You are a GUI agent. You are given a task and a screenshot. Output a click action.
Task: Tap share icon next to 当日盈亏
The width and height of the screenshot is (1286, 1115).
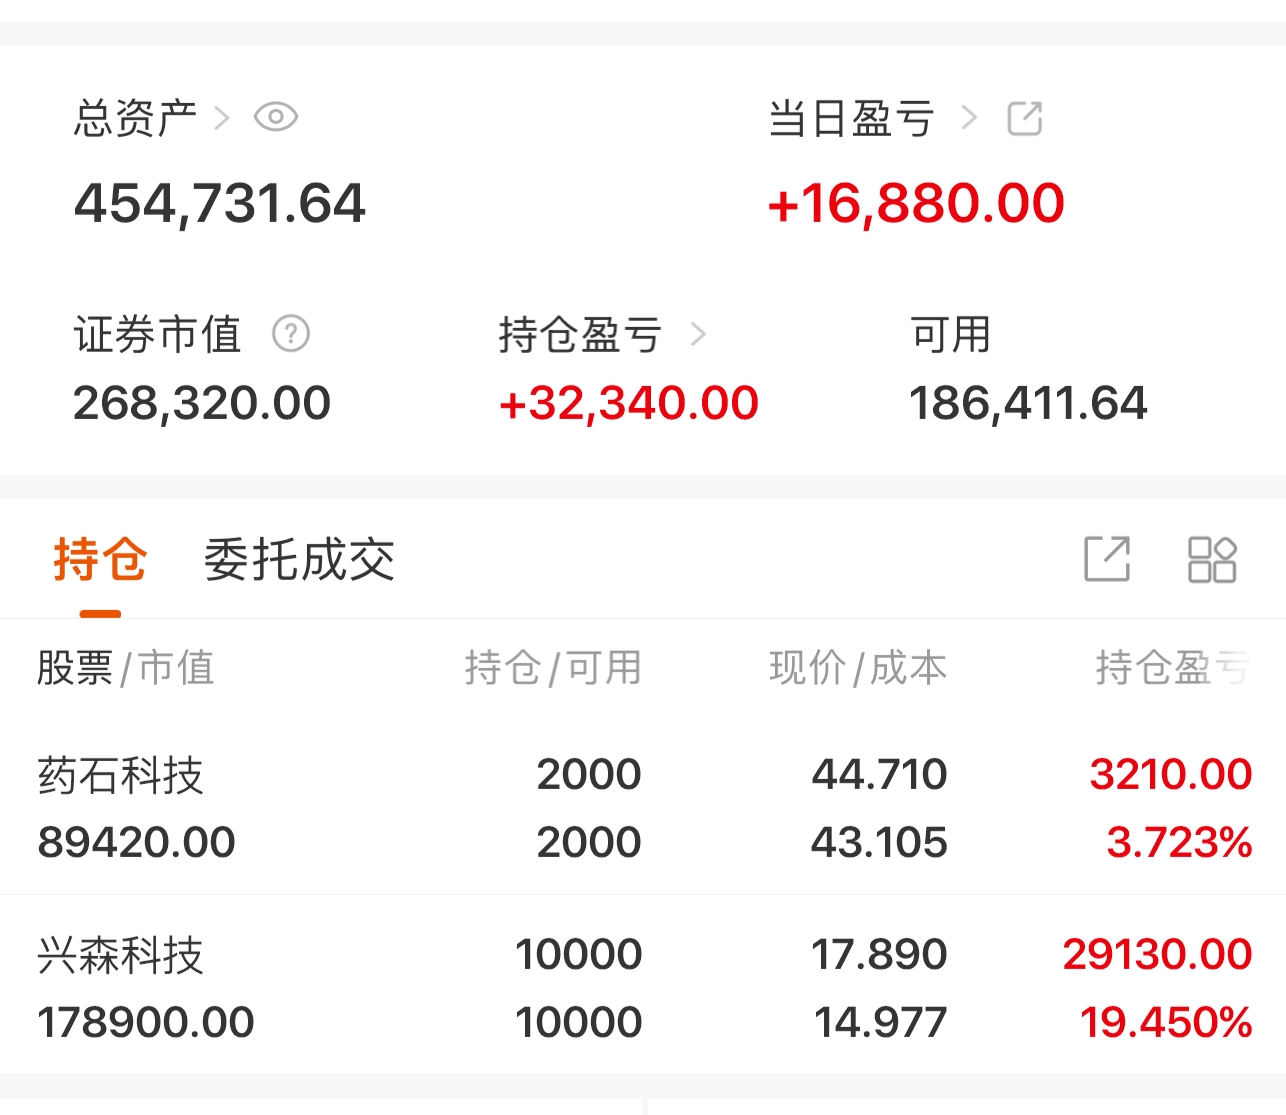point(1025,118)
